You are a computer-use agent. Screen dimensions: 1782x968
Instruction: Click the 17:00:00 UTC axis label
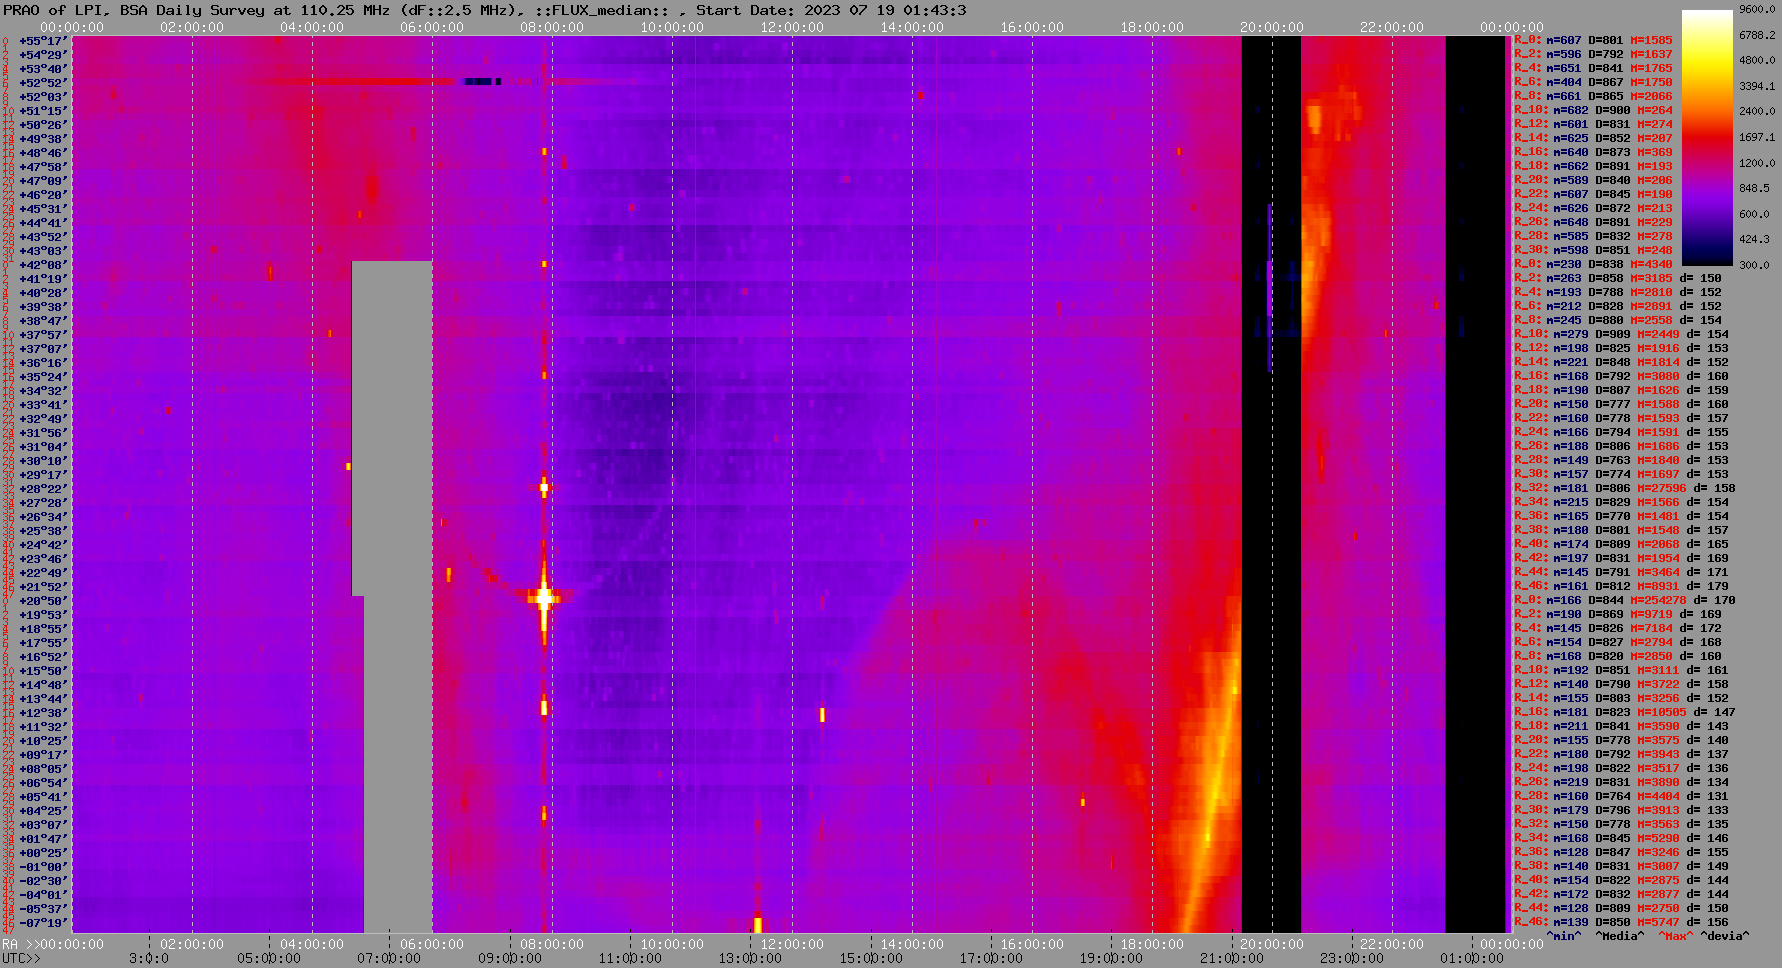coord(991,958)
